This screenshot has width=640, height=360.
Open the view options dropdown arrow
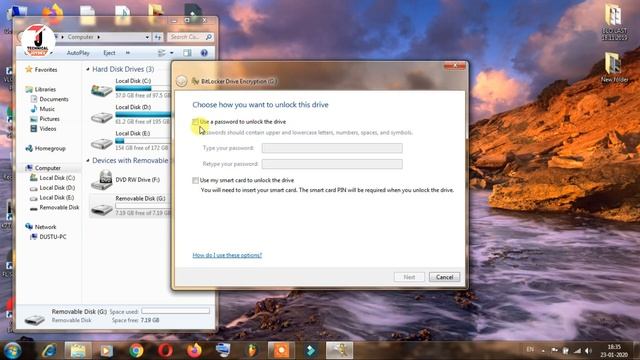click(x=171, y=53)
